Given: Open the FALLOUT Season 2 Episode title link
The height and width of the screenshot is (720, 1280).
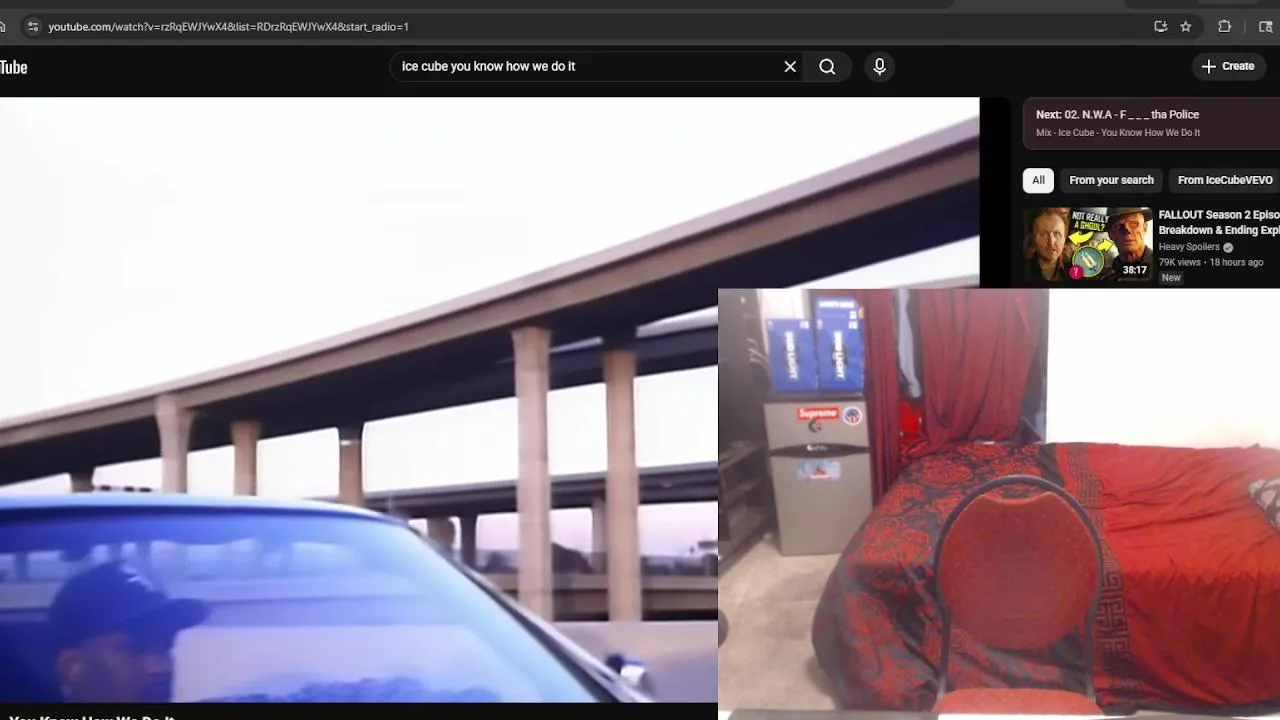Looking at the screenshot, I should [x=1219, y=222].
